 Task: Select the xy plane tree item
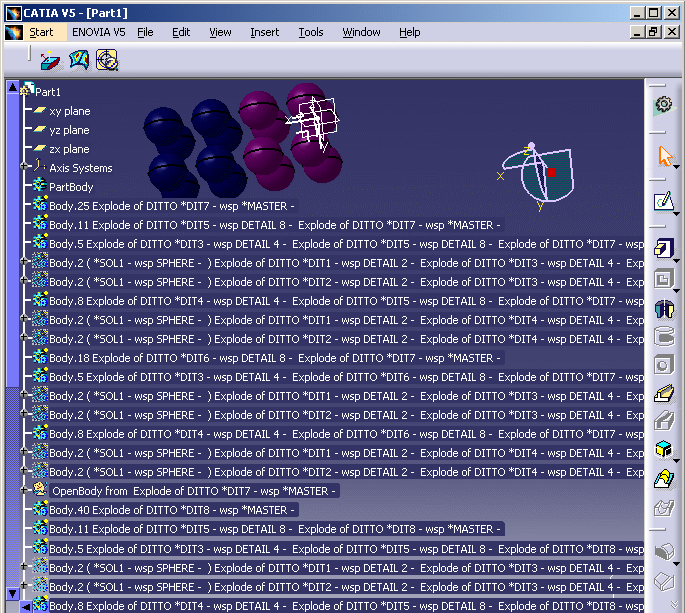point(69,111)
